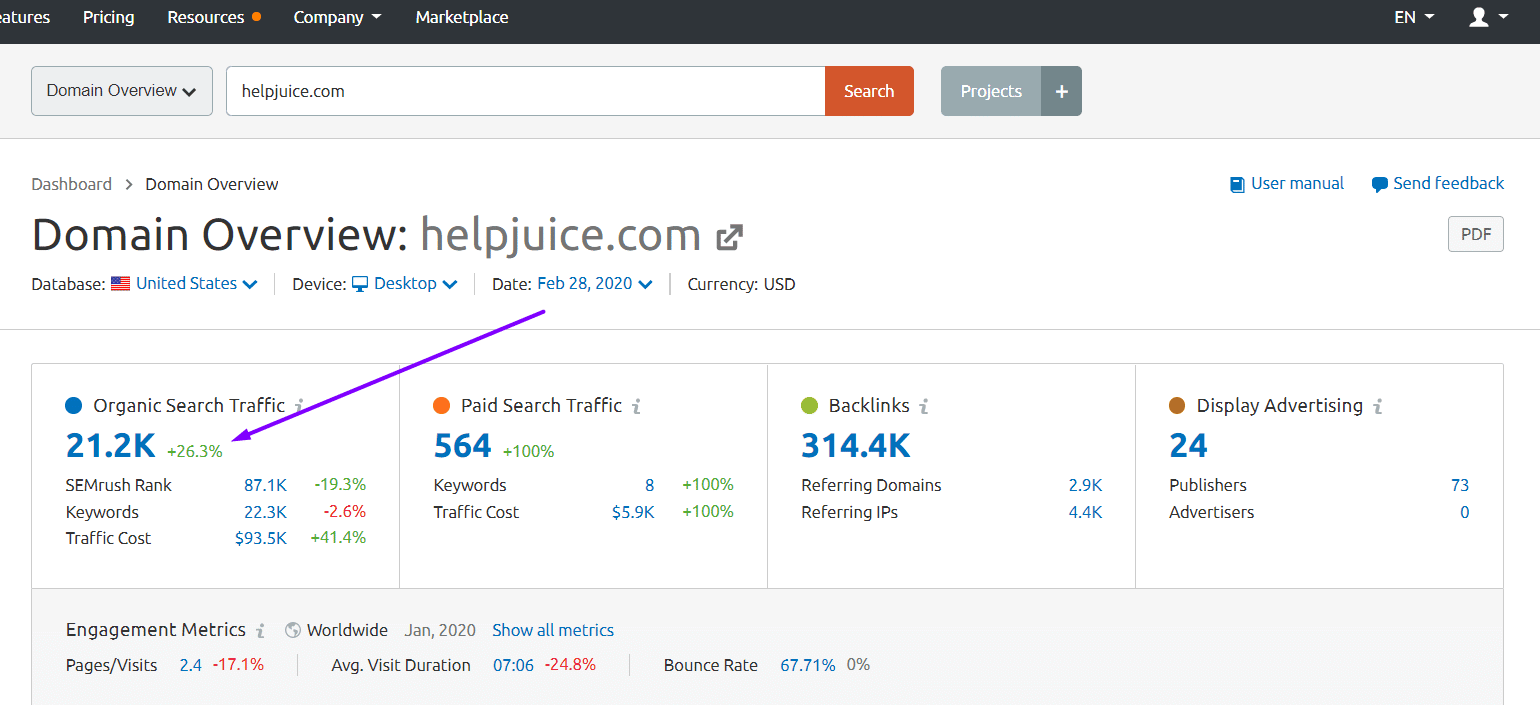Expand the Desktop device dropdown

415,284
